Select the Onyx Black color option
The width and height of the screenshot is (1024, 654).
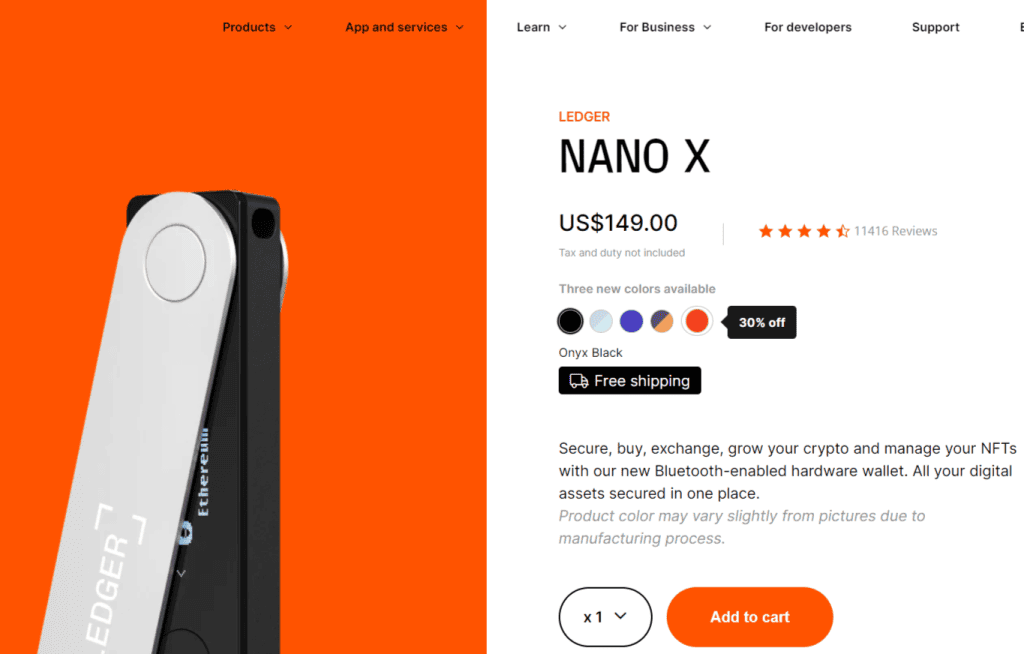(x=570, y=321)
